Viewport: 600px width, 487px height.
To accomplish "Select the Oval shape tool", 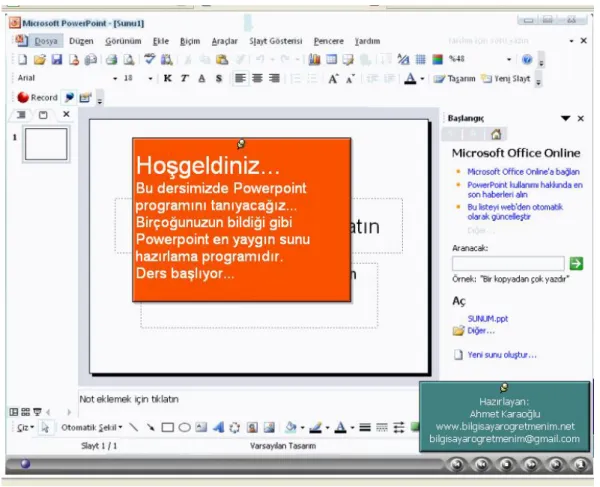I will coord(184,427).
